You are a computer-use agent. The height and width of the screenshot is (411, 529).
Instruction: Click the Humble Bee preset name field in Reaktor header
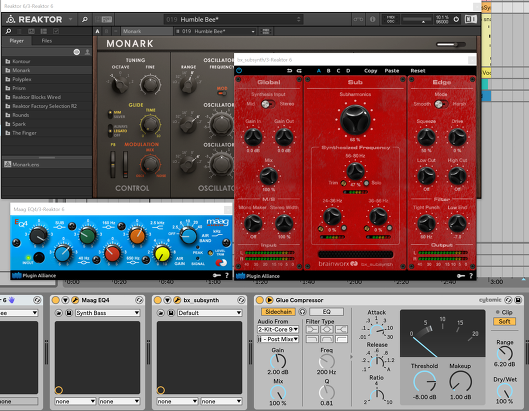coord(233,19)
